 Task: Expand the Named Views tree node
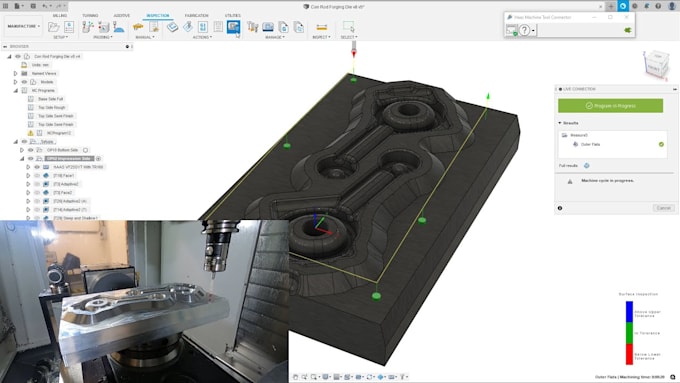[16, 74]
